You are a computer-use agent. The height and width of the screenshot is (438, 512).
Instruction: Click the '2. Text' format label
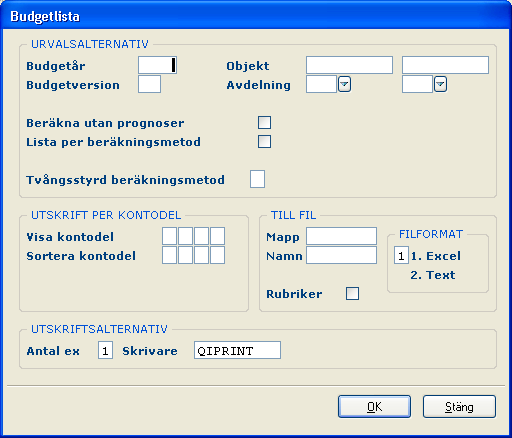(x=433, y=275)
